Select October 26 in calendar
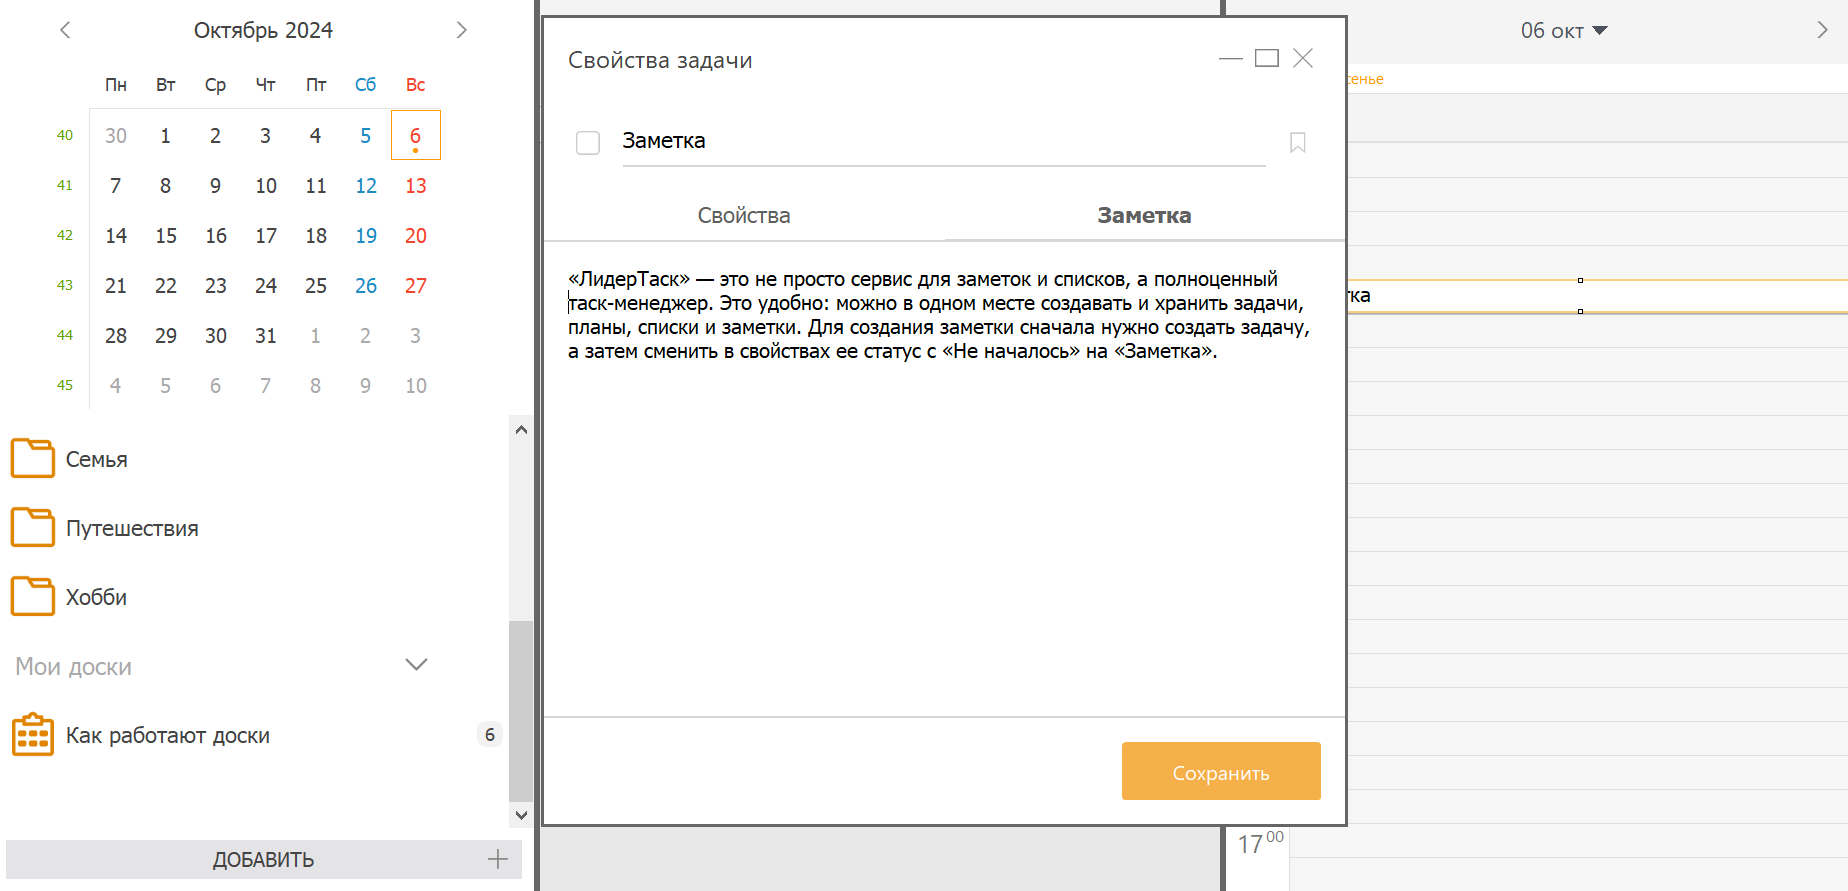1848x891 pixels. click(366, 285)
